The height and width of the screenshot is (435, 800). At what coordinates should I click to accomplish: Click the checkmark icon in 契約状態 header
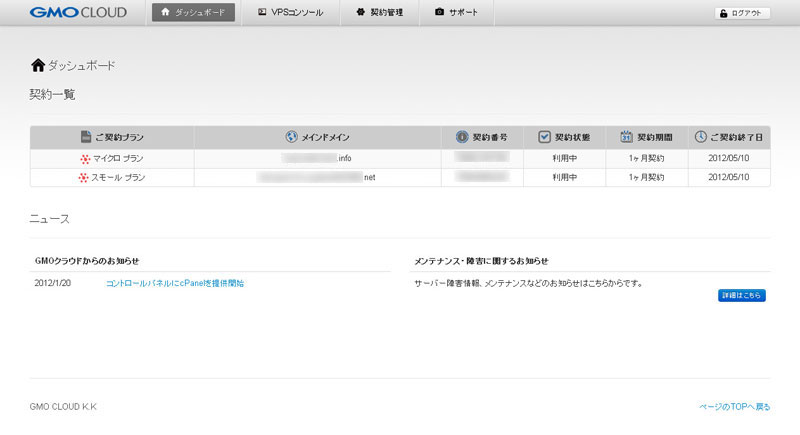click(545, 137)
